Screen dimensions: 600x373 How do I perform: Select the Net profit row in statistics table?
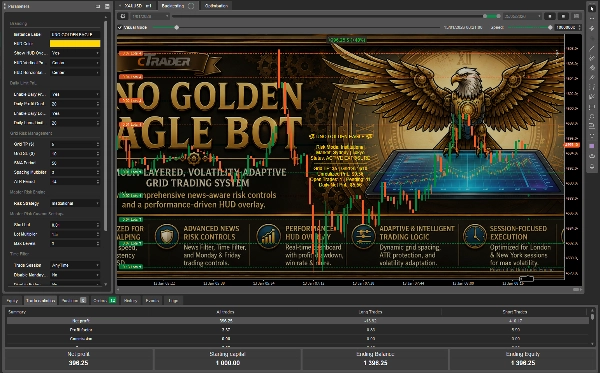(298, 321)
